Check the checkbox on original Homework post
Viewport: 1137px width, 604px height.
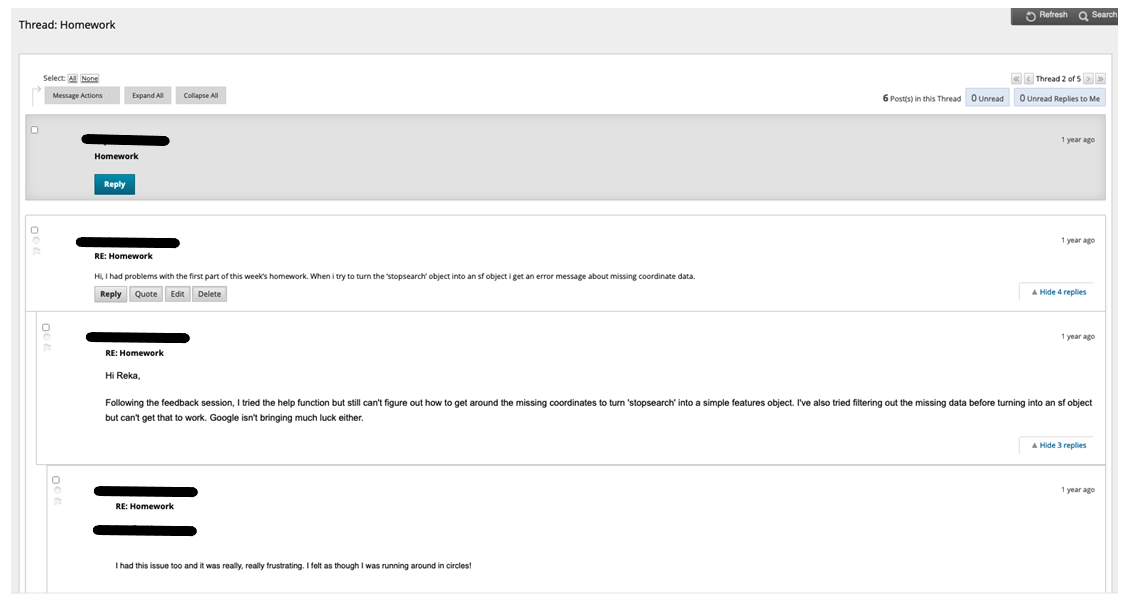click(x=34, y=130)
